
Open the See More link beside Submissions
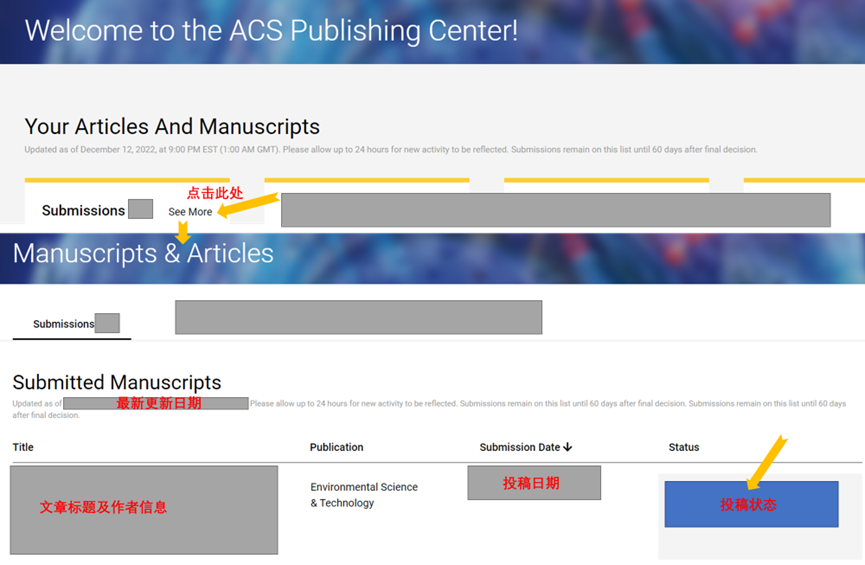190,212
